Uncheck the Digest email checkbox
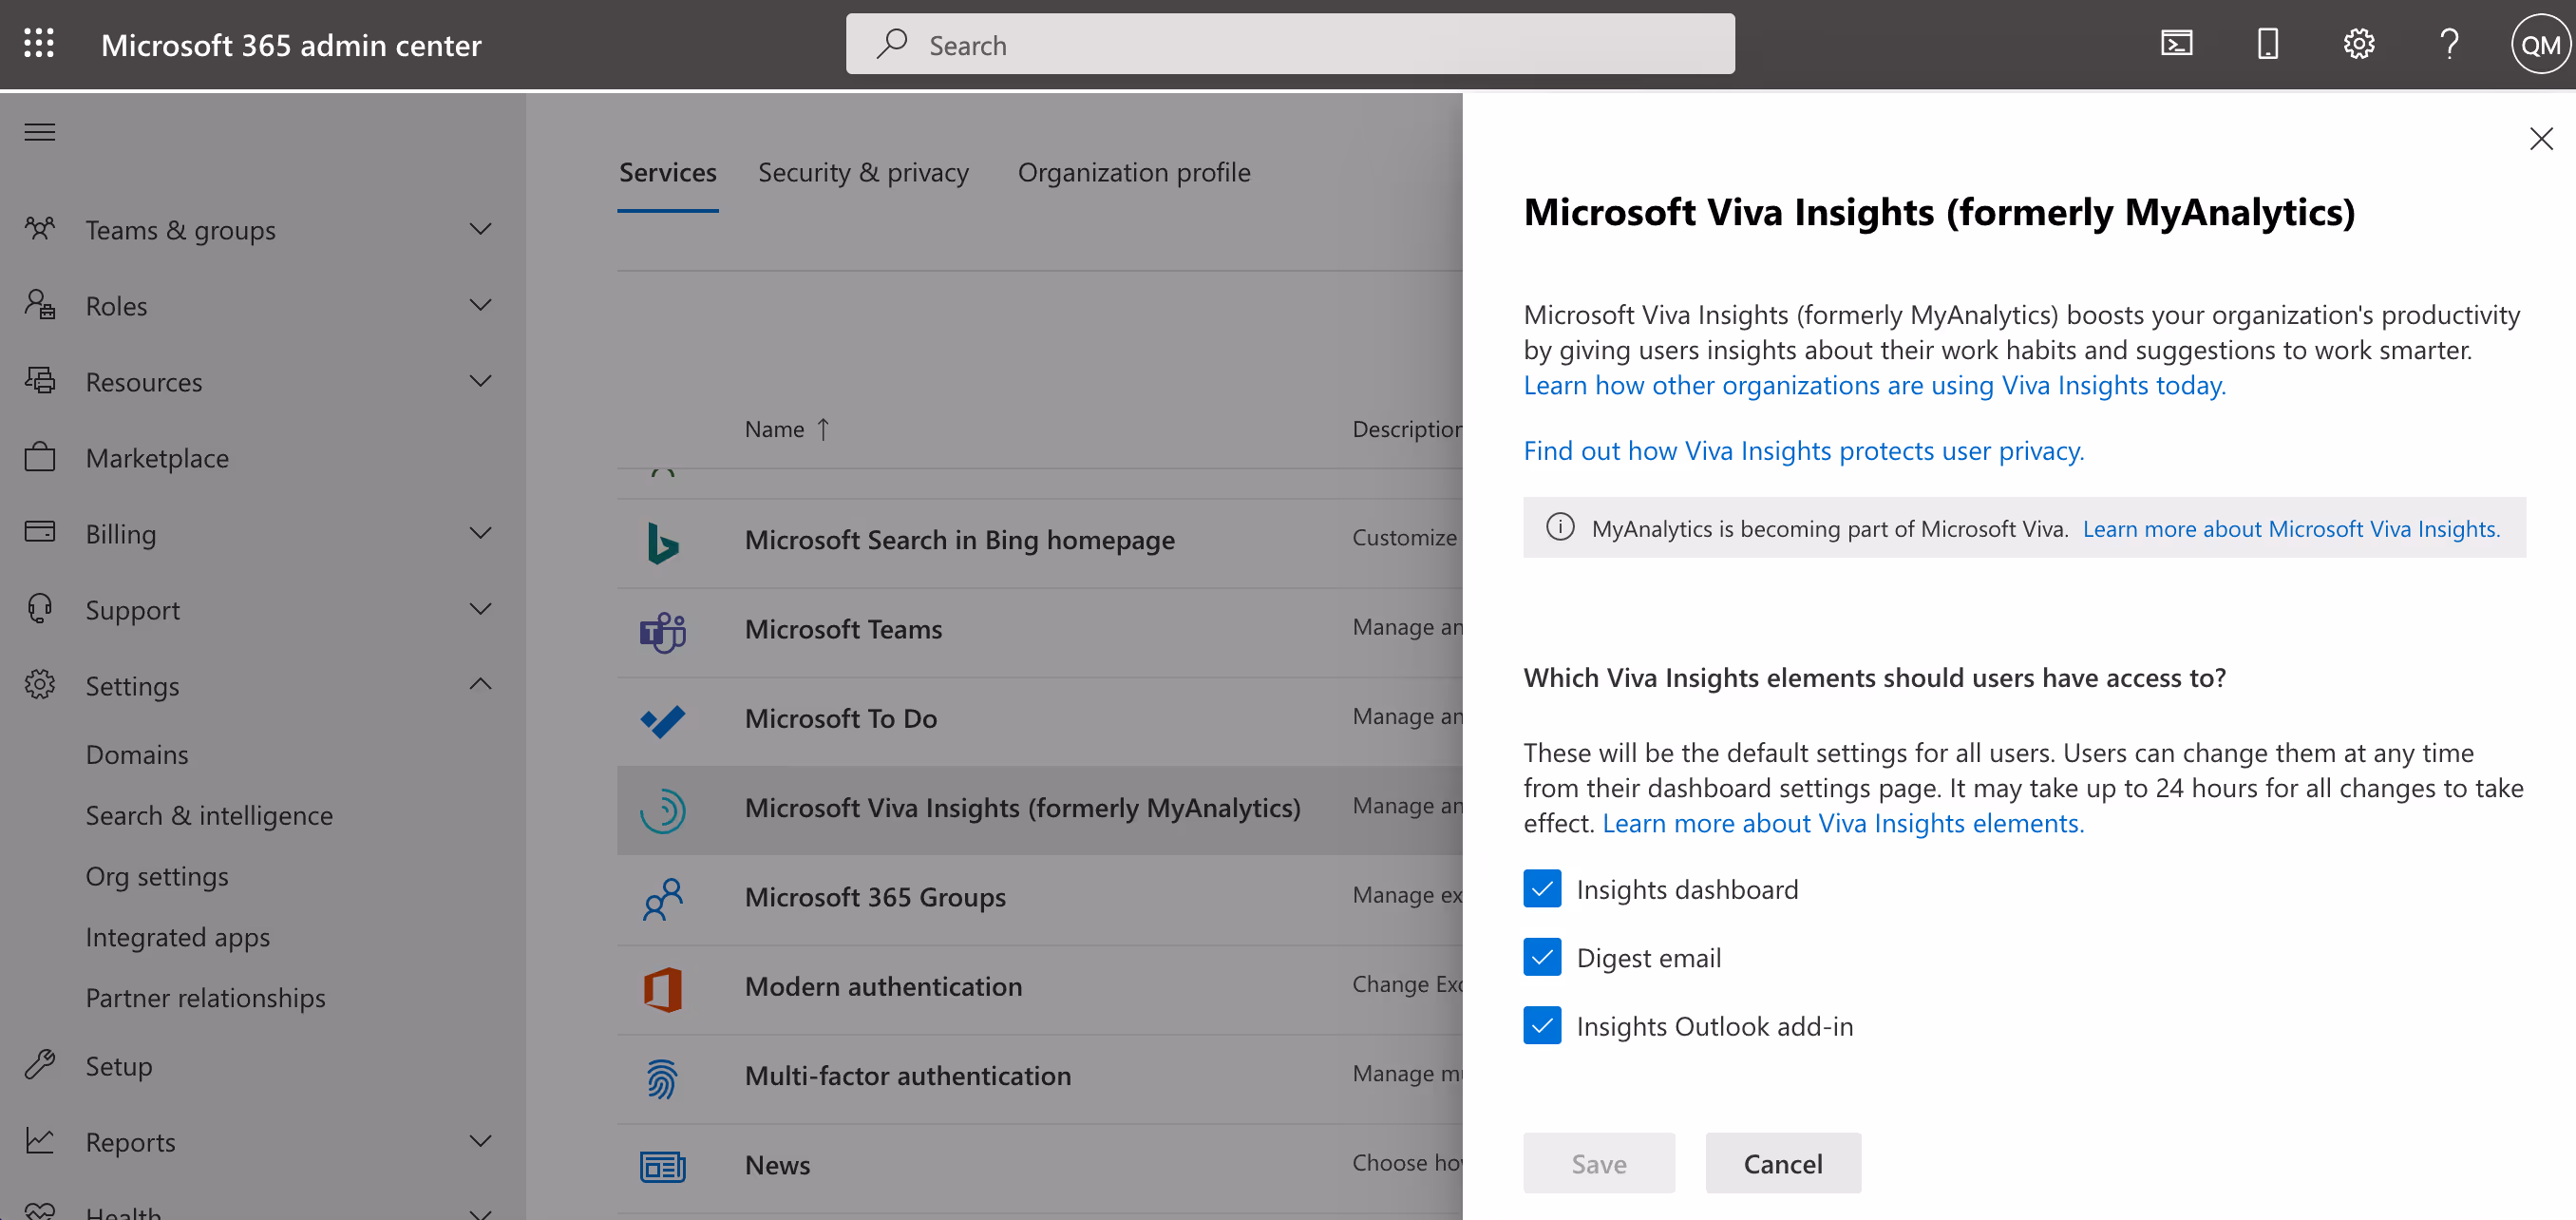This screenshot has width=2576, height=1220. point(1542,957)
